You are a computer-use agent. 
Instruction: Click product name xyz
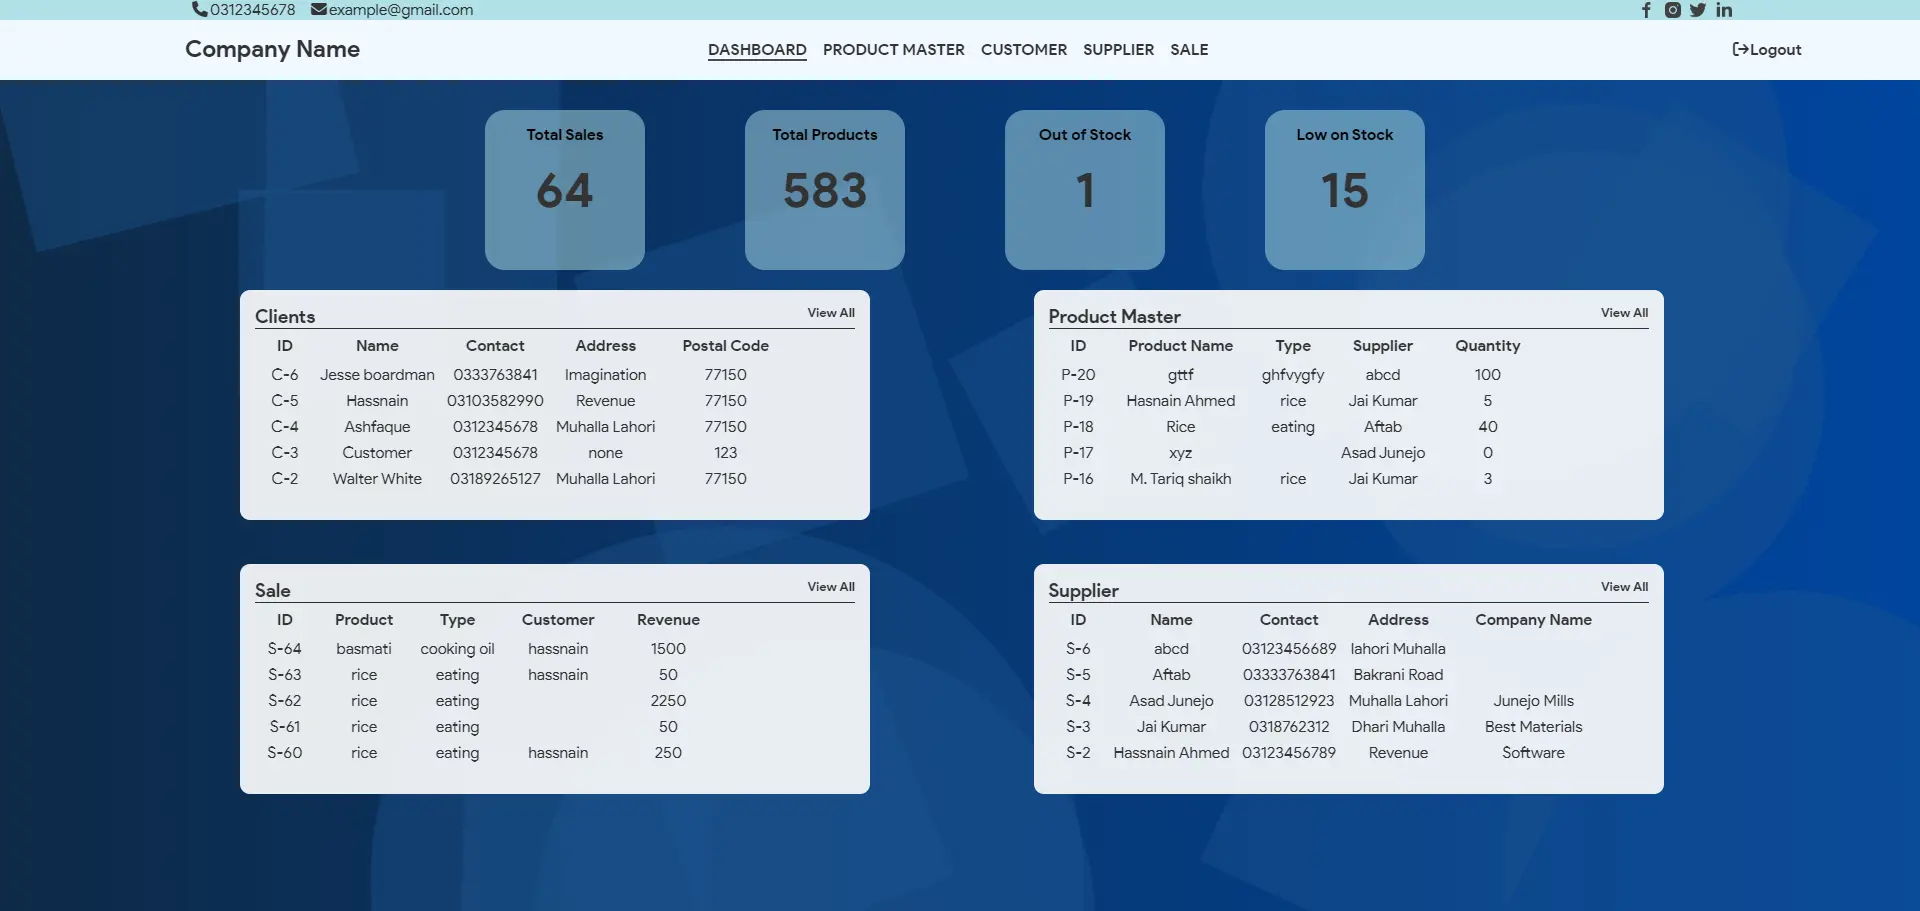(1181, 453)
